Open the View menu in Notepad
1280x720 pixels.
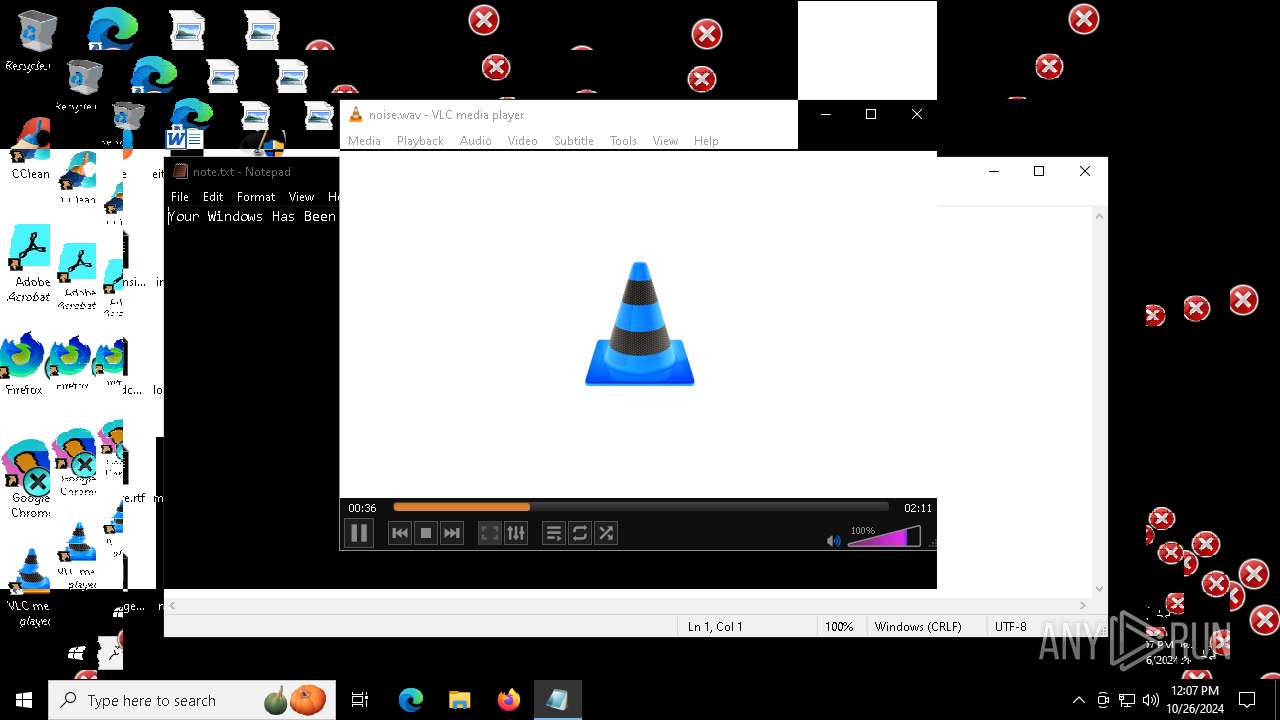coord(301,197)
